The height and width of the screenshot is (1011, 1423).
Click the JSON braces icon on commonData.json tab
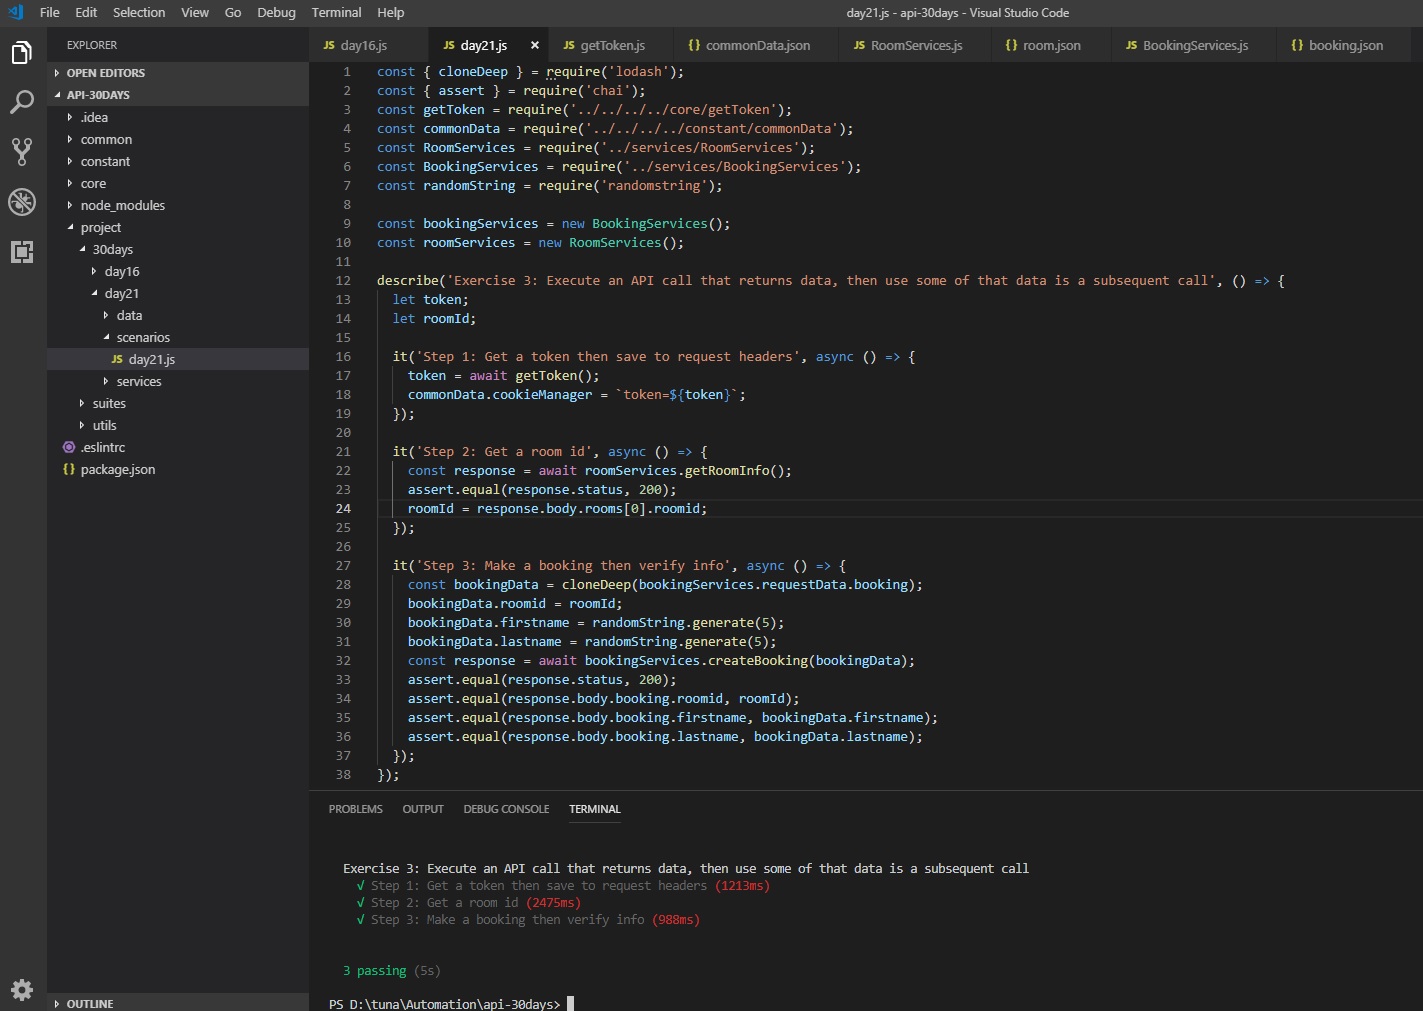click(694, 45)
